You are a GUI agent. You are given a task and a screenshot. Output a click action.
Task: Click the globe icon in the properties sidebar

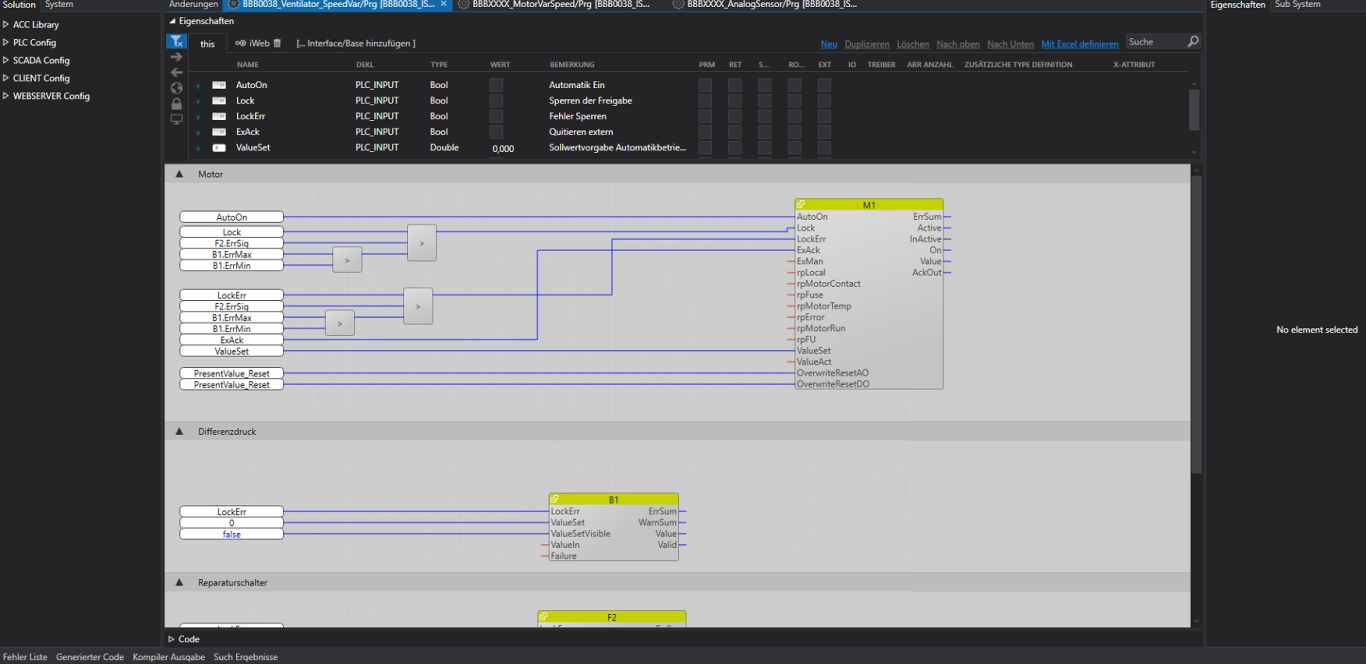[x=176, y=88]
